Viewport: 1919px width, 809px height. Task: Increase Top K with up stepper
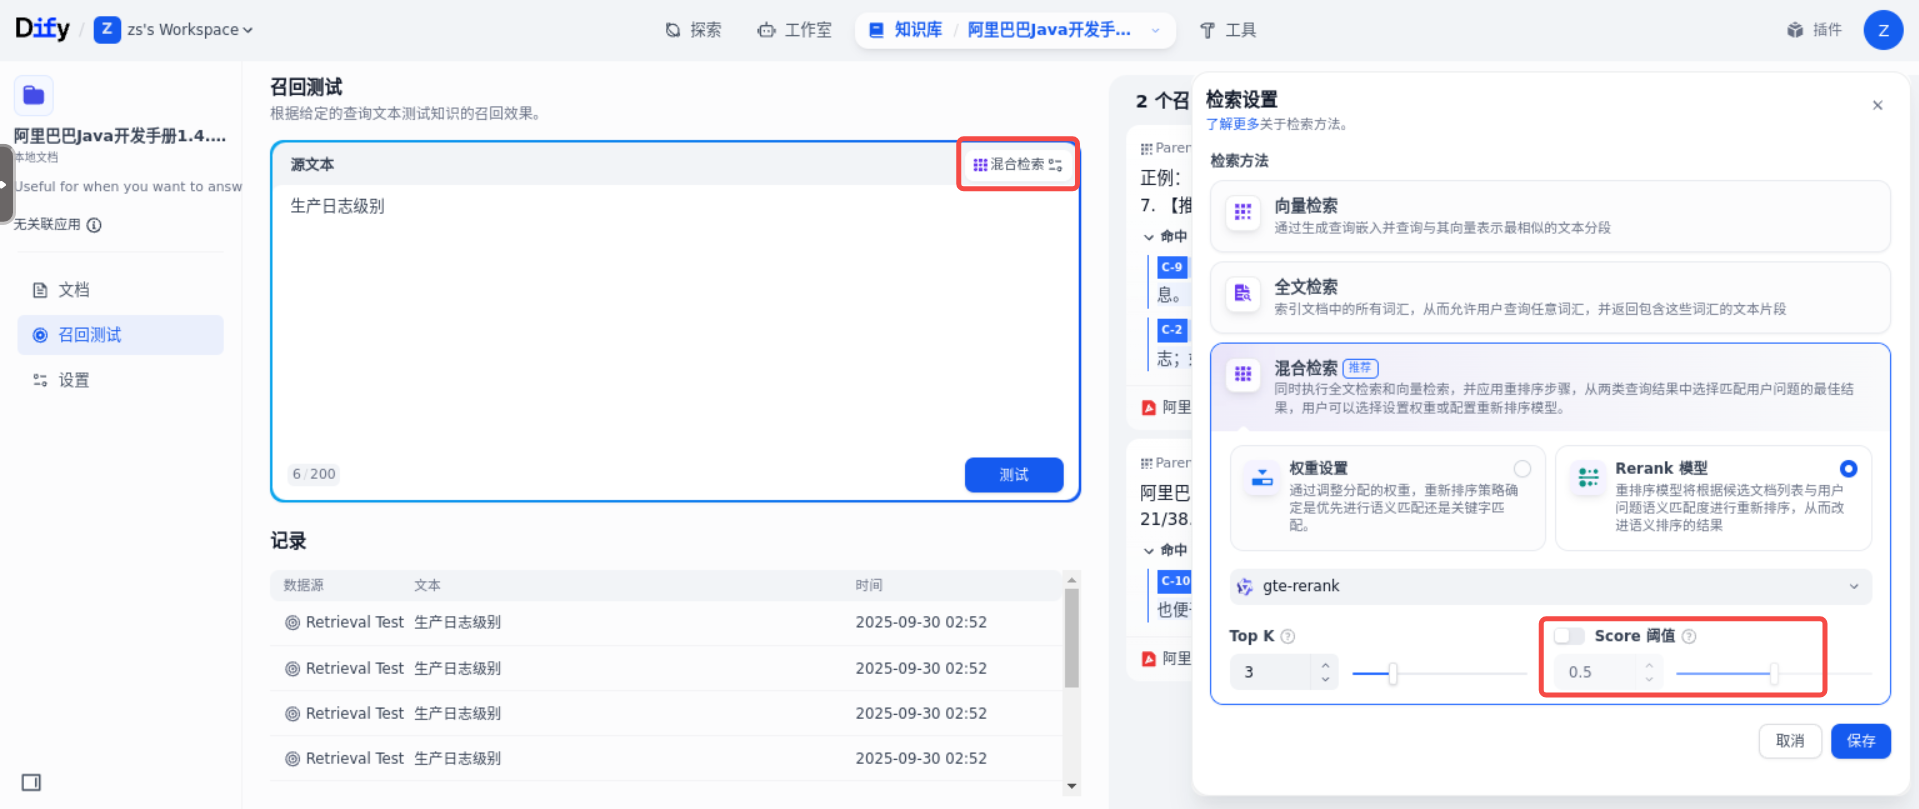click(1325, 664)
